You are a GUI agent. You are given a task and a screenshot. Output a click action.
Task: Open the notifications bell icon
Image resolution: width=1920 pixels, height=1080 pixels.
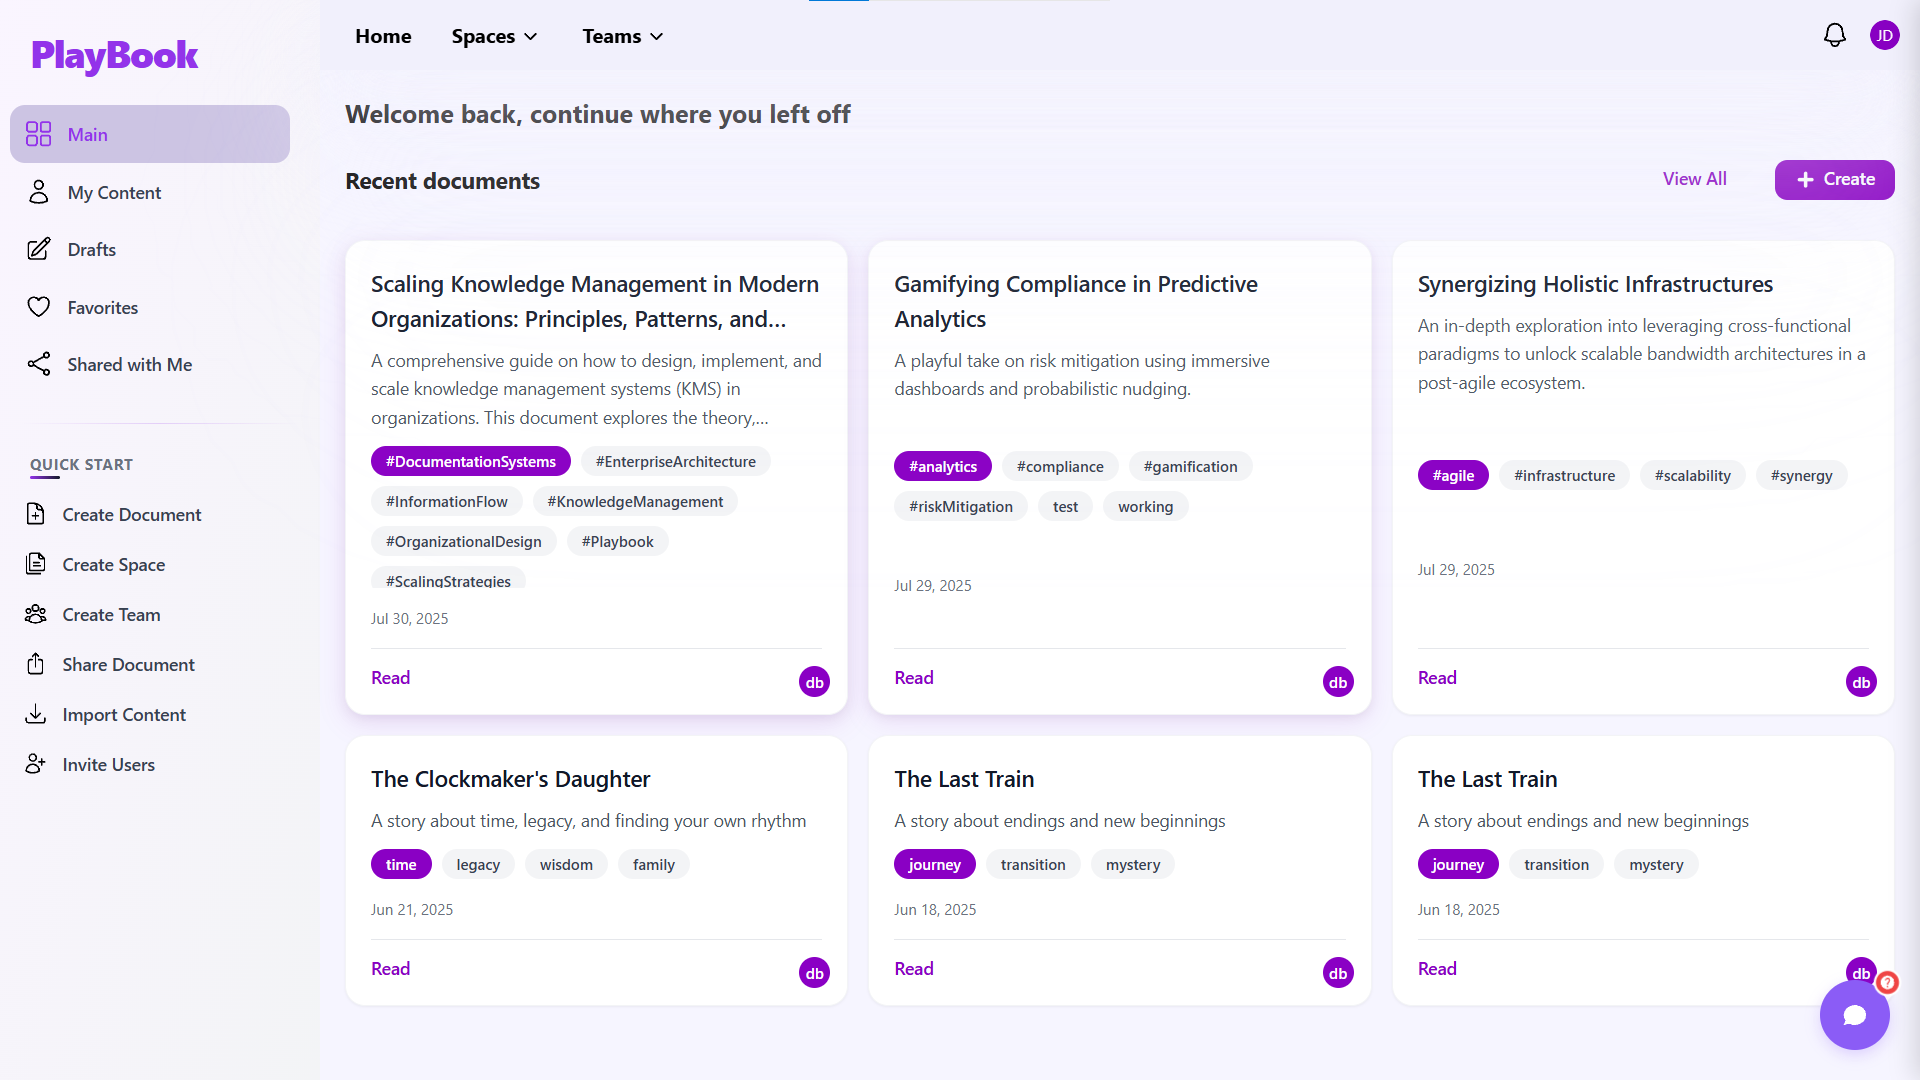(x=1834, y=36)
